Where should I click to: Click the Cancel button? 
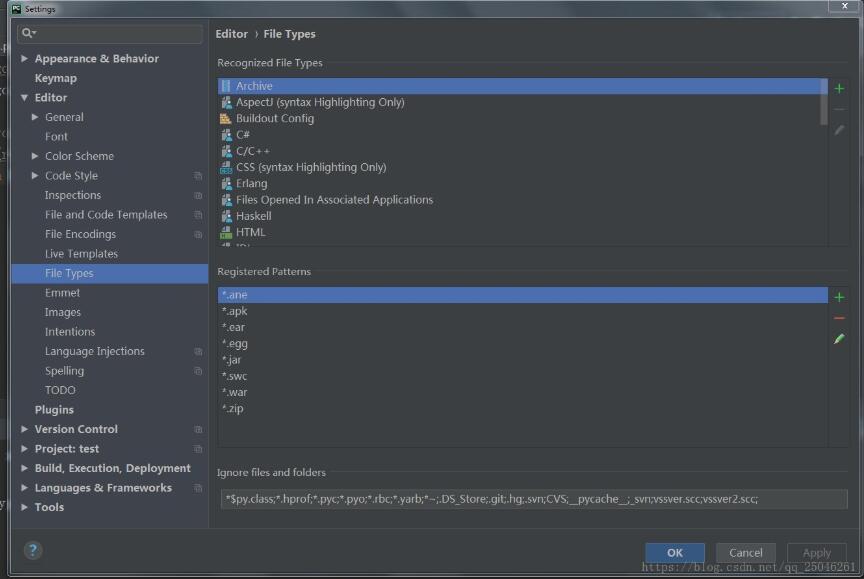point(745,552)
